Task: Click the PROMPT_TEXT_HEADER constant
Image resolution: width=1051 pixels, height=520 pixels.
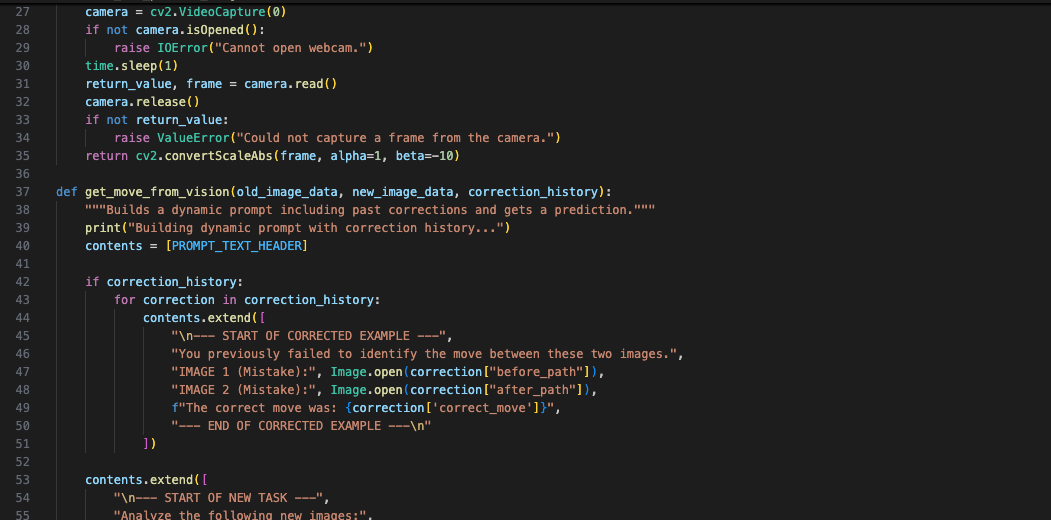Action: (237, 245)
